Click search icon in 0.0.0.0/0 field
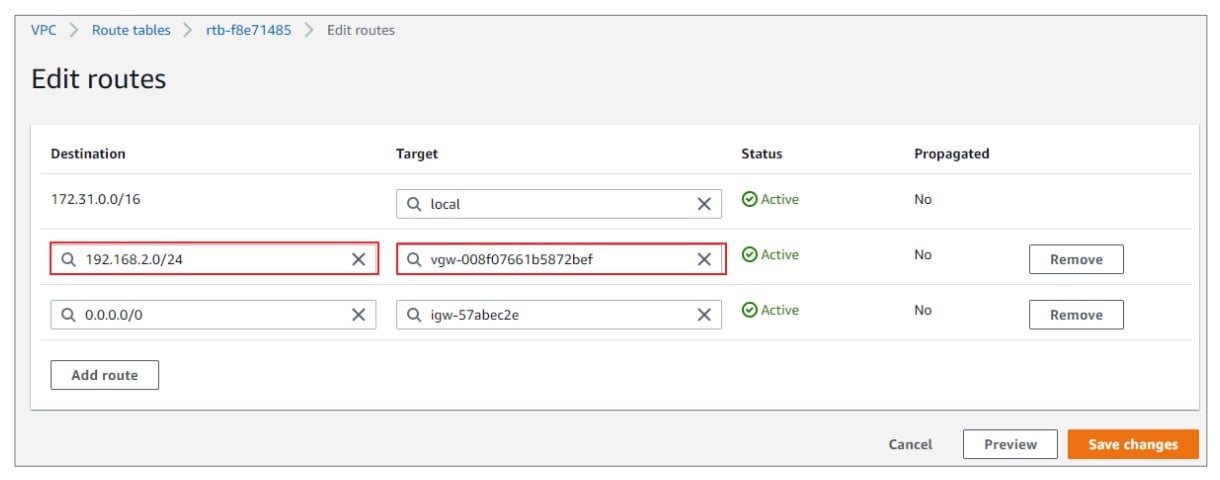This screenshot has width=1220, height=480. tap(69, 314)
